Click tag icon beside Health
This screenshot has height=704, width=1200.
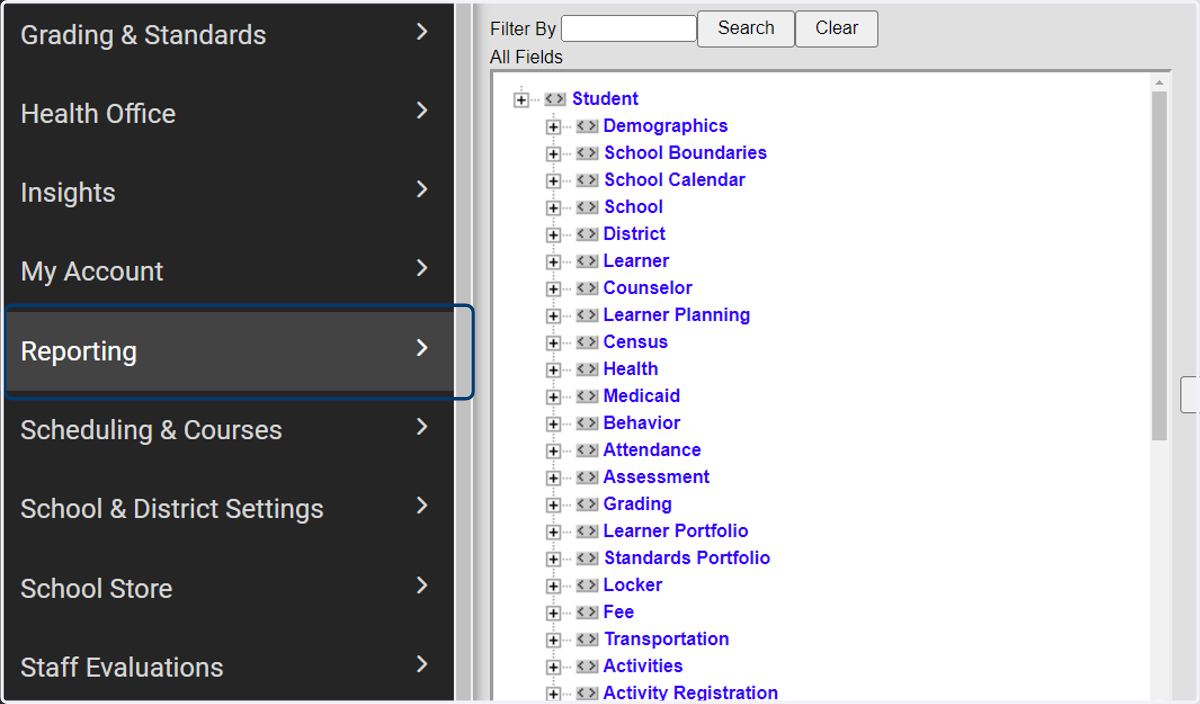(587, 369)
